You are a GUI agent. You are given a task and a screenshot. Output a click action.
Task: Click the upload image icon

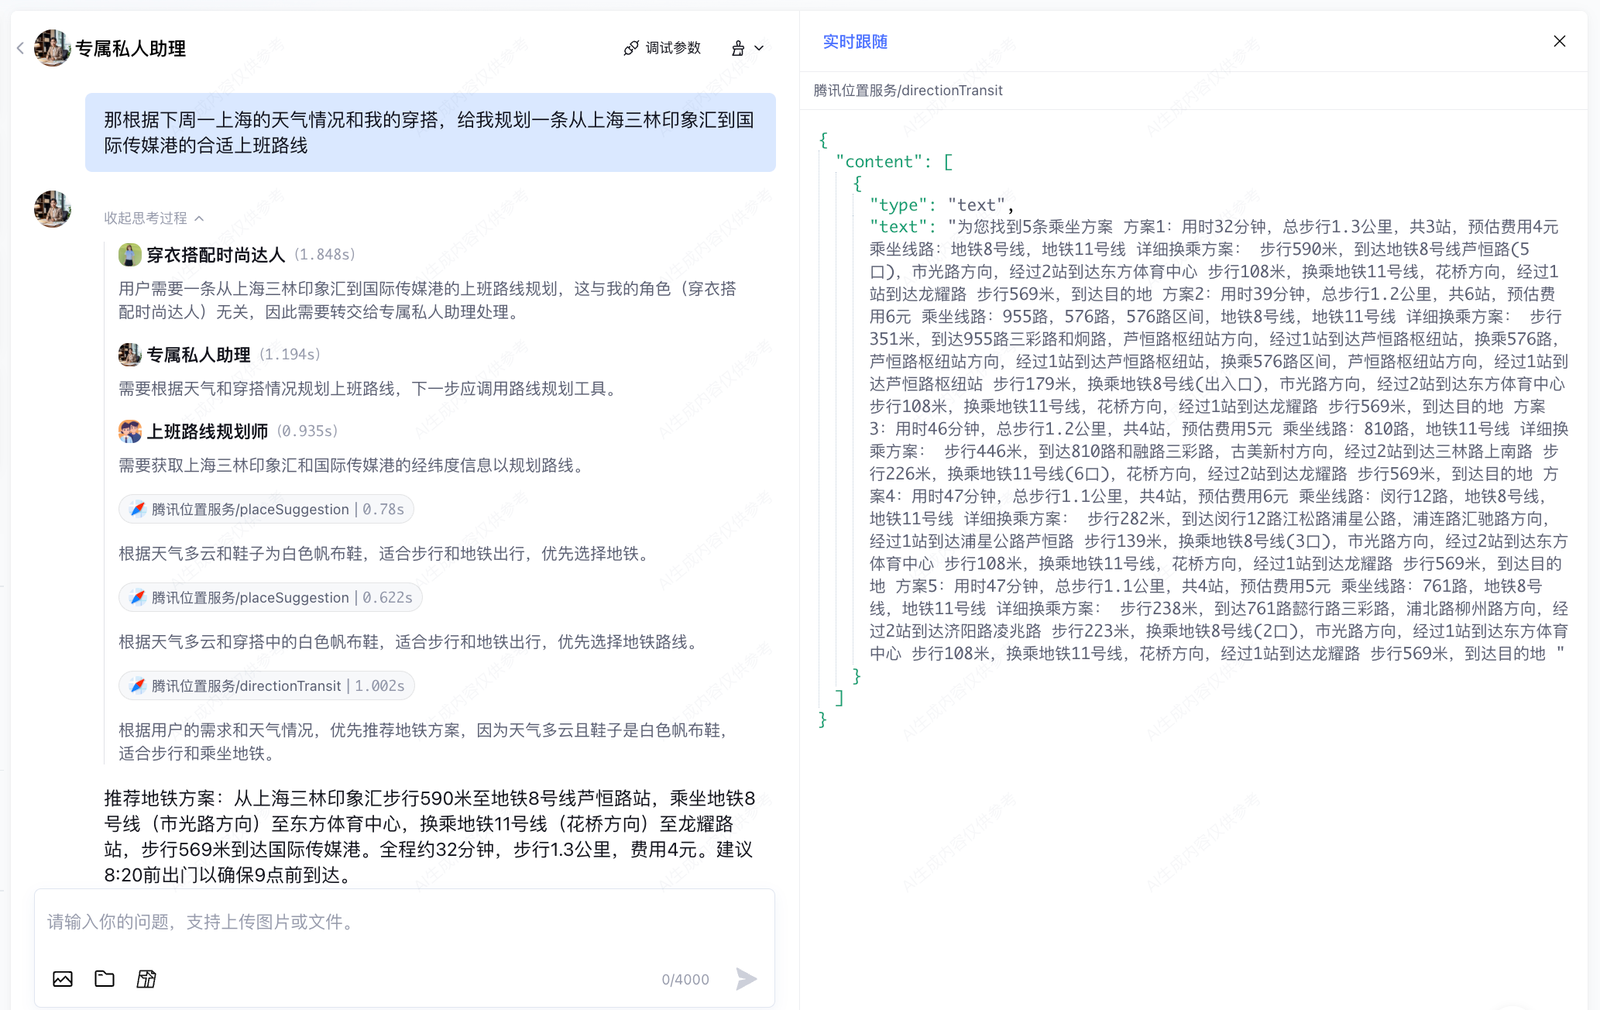pyautogui.click(x=63, y=979)
